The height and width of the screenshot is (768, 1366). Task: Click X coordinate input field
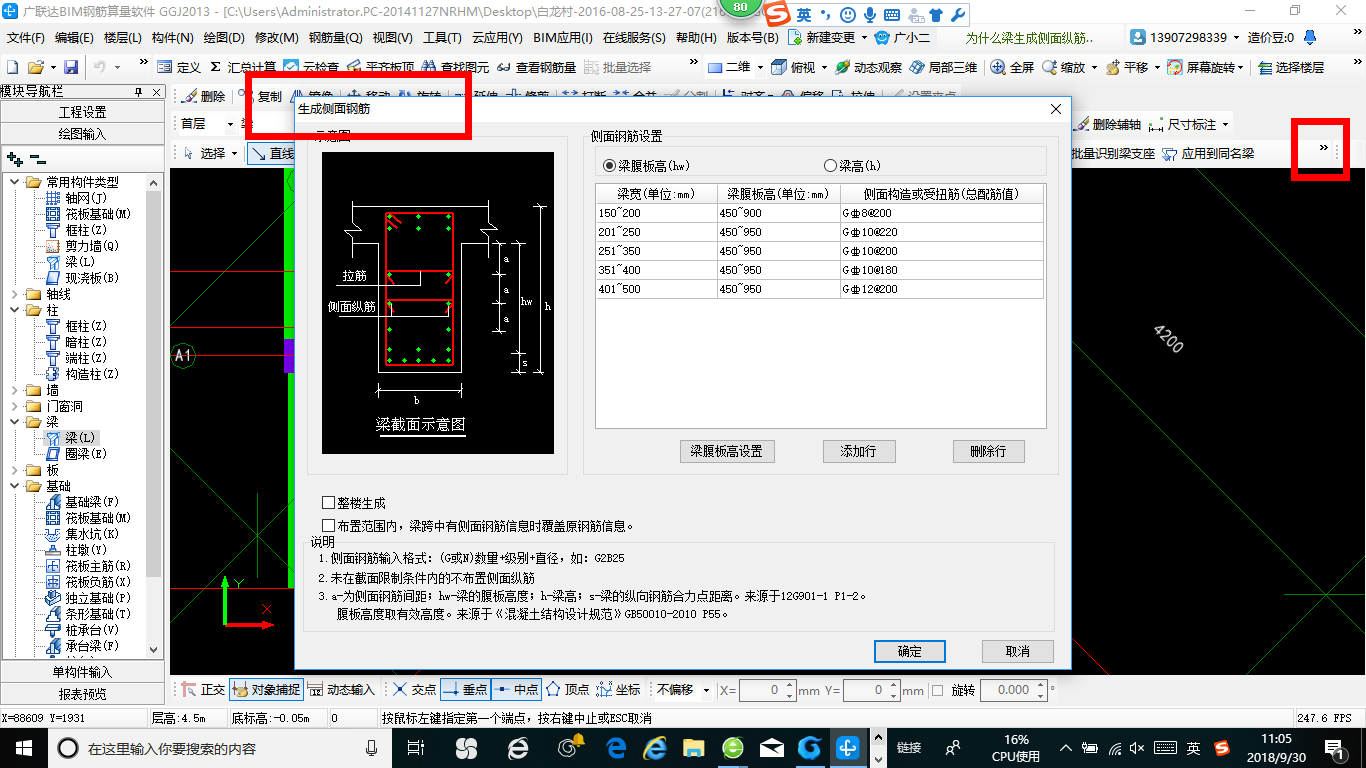click(767, 690)
